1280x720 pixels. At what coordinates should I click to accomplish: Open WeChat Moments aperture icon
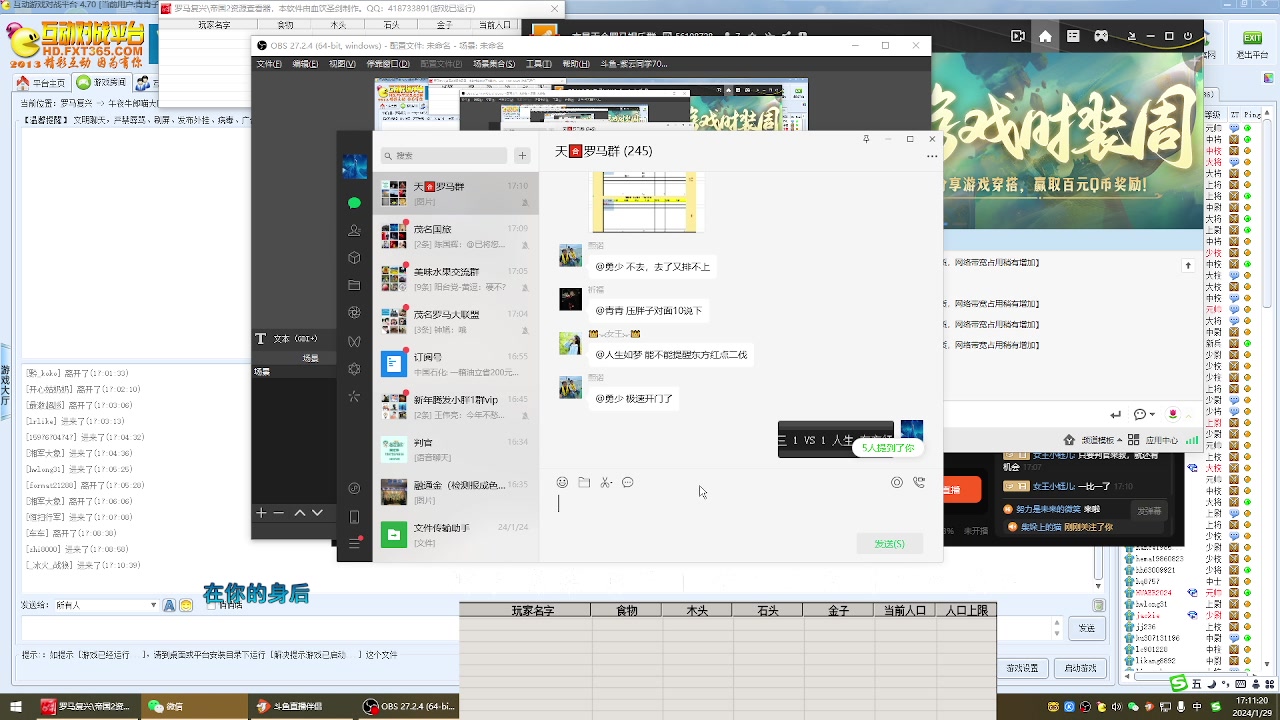354,313
